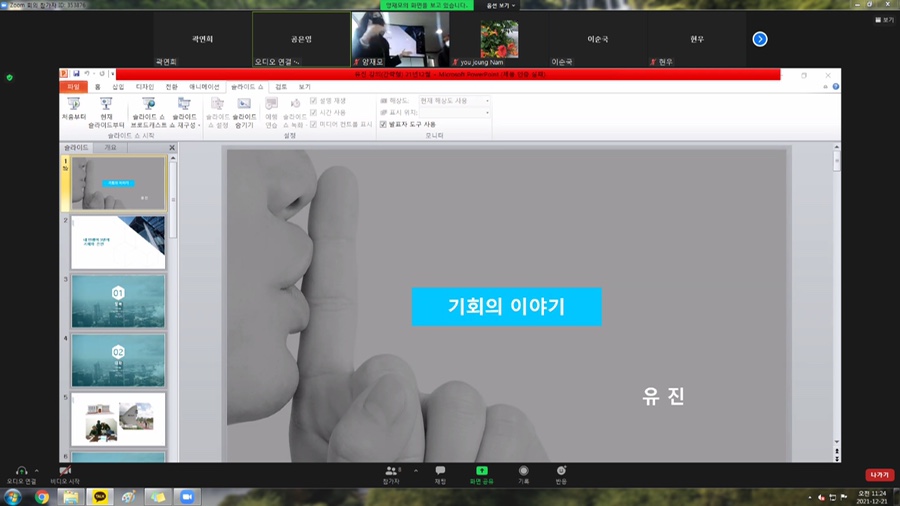Image resolution: width=900 pixels, height=506 pixels.
Task: Click the Zoom View (보기) button
Action: (x=885, y=20)
